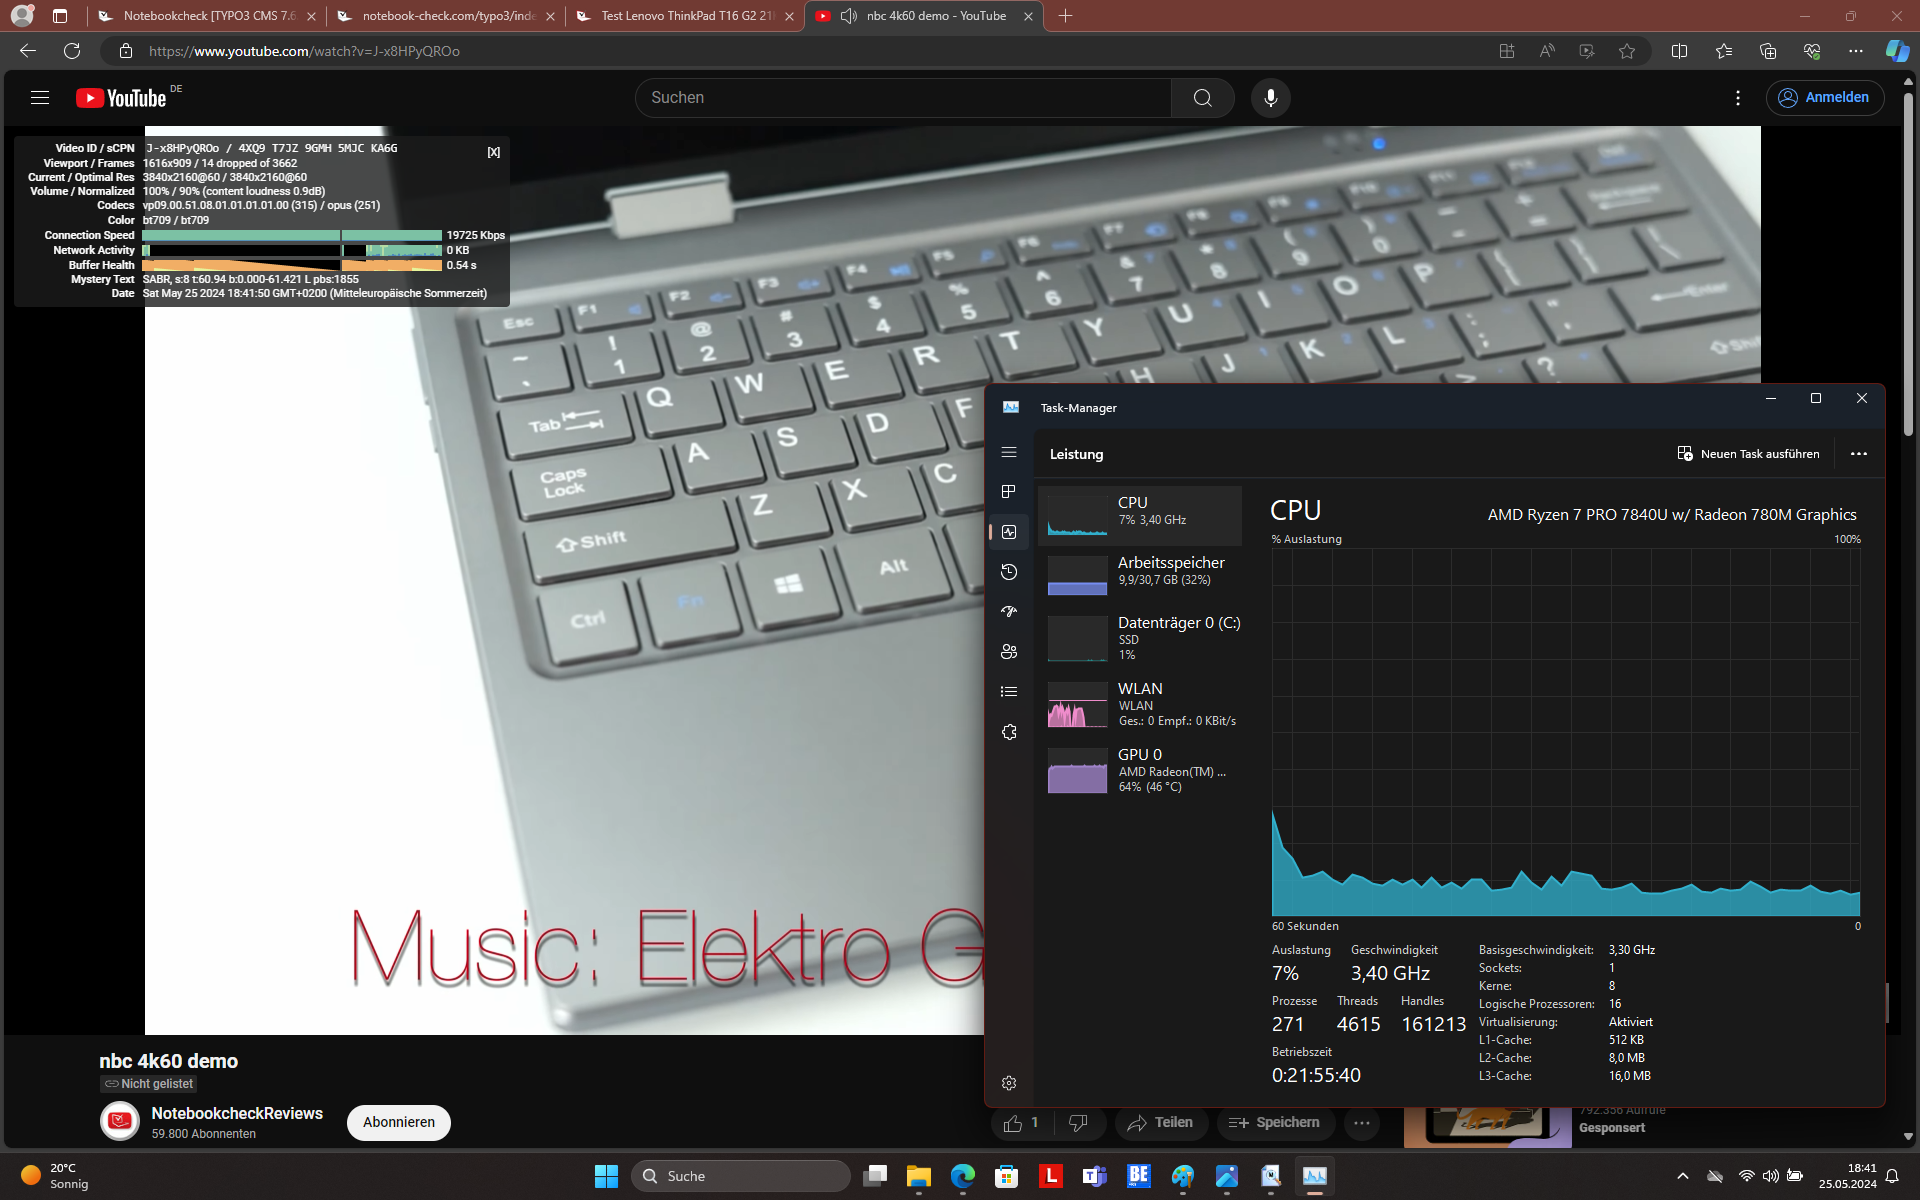Click the YouTube Suchen search field
Image resolution: width=1920 pixels, height=1200 pixels.
(900, 98)
